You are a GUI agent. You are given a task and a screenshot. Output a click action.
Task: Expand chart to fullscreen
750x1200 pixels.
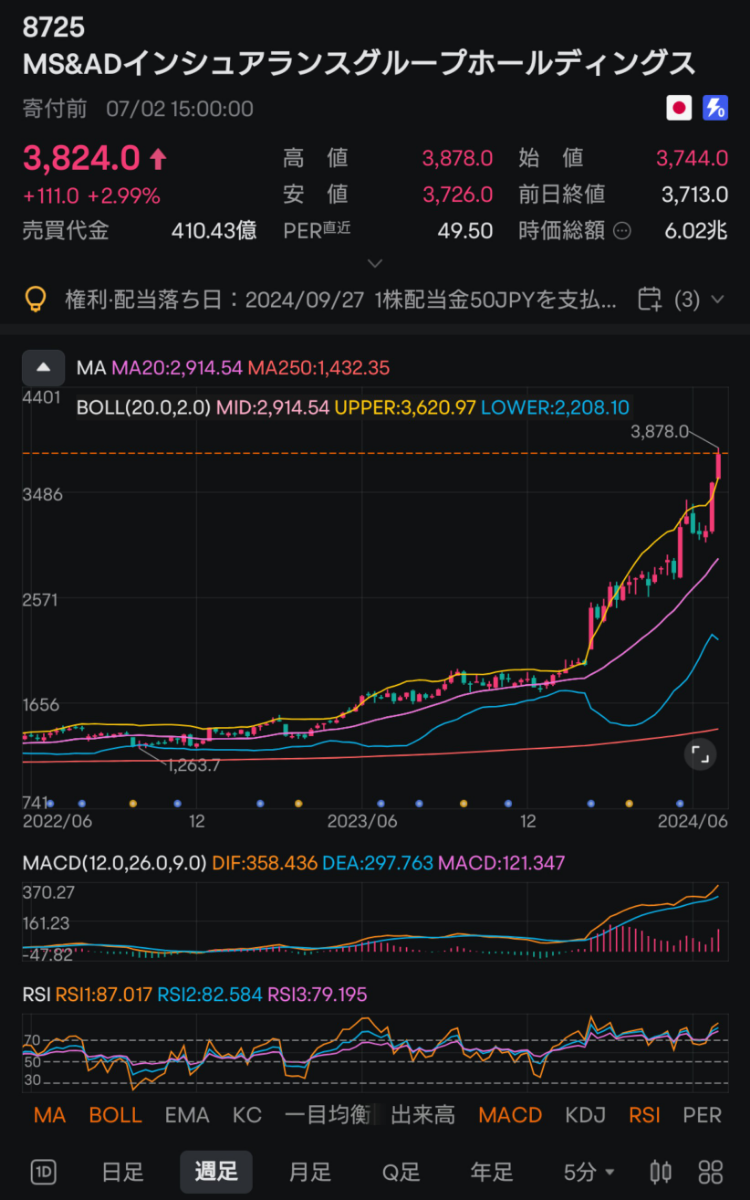(701, 755)
